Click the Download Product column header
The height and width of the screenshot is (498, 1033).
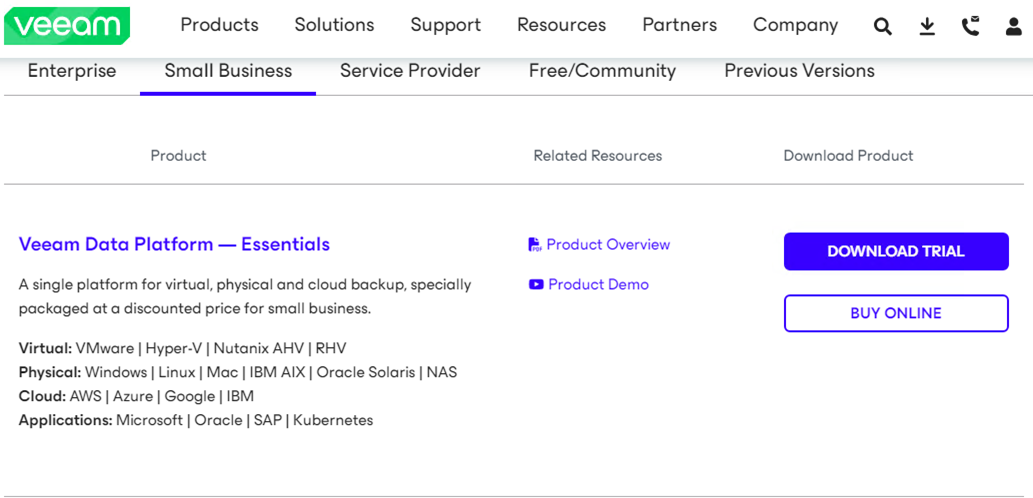tap(848, 156)
